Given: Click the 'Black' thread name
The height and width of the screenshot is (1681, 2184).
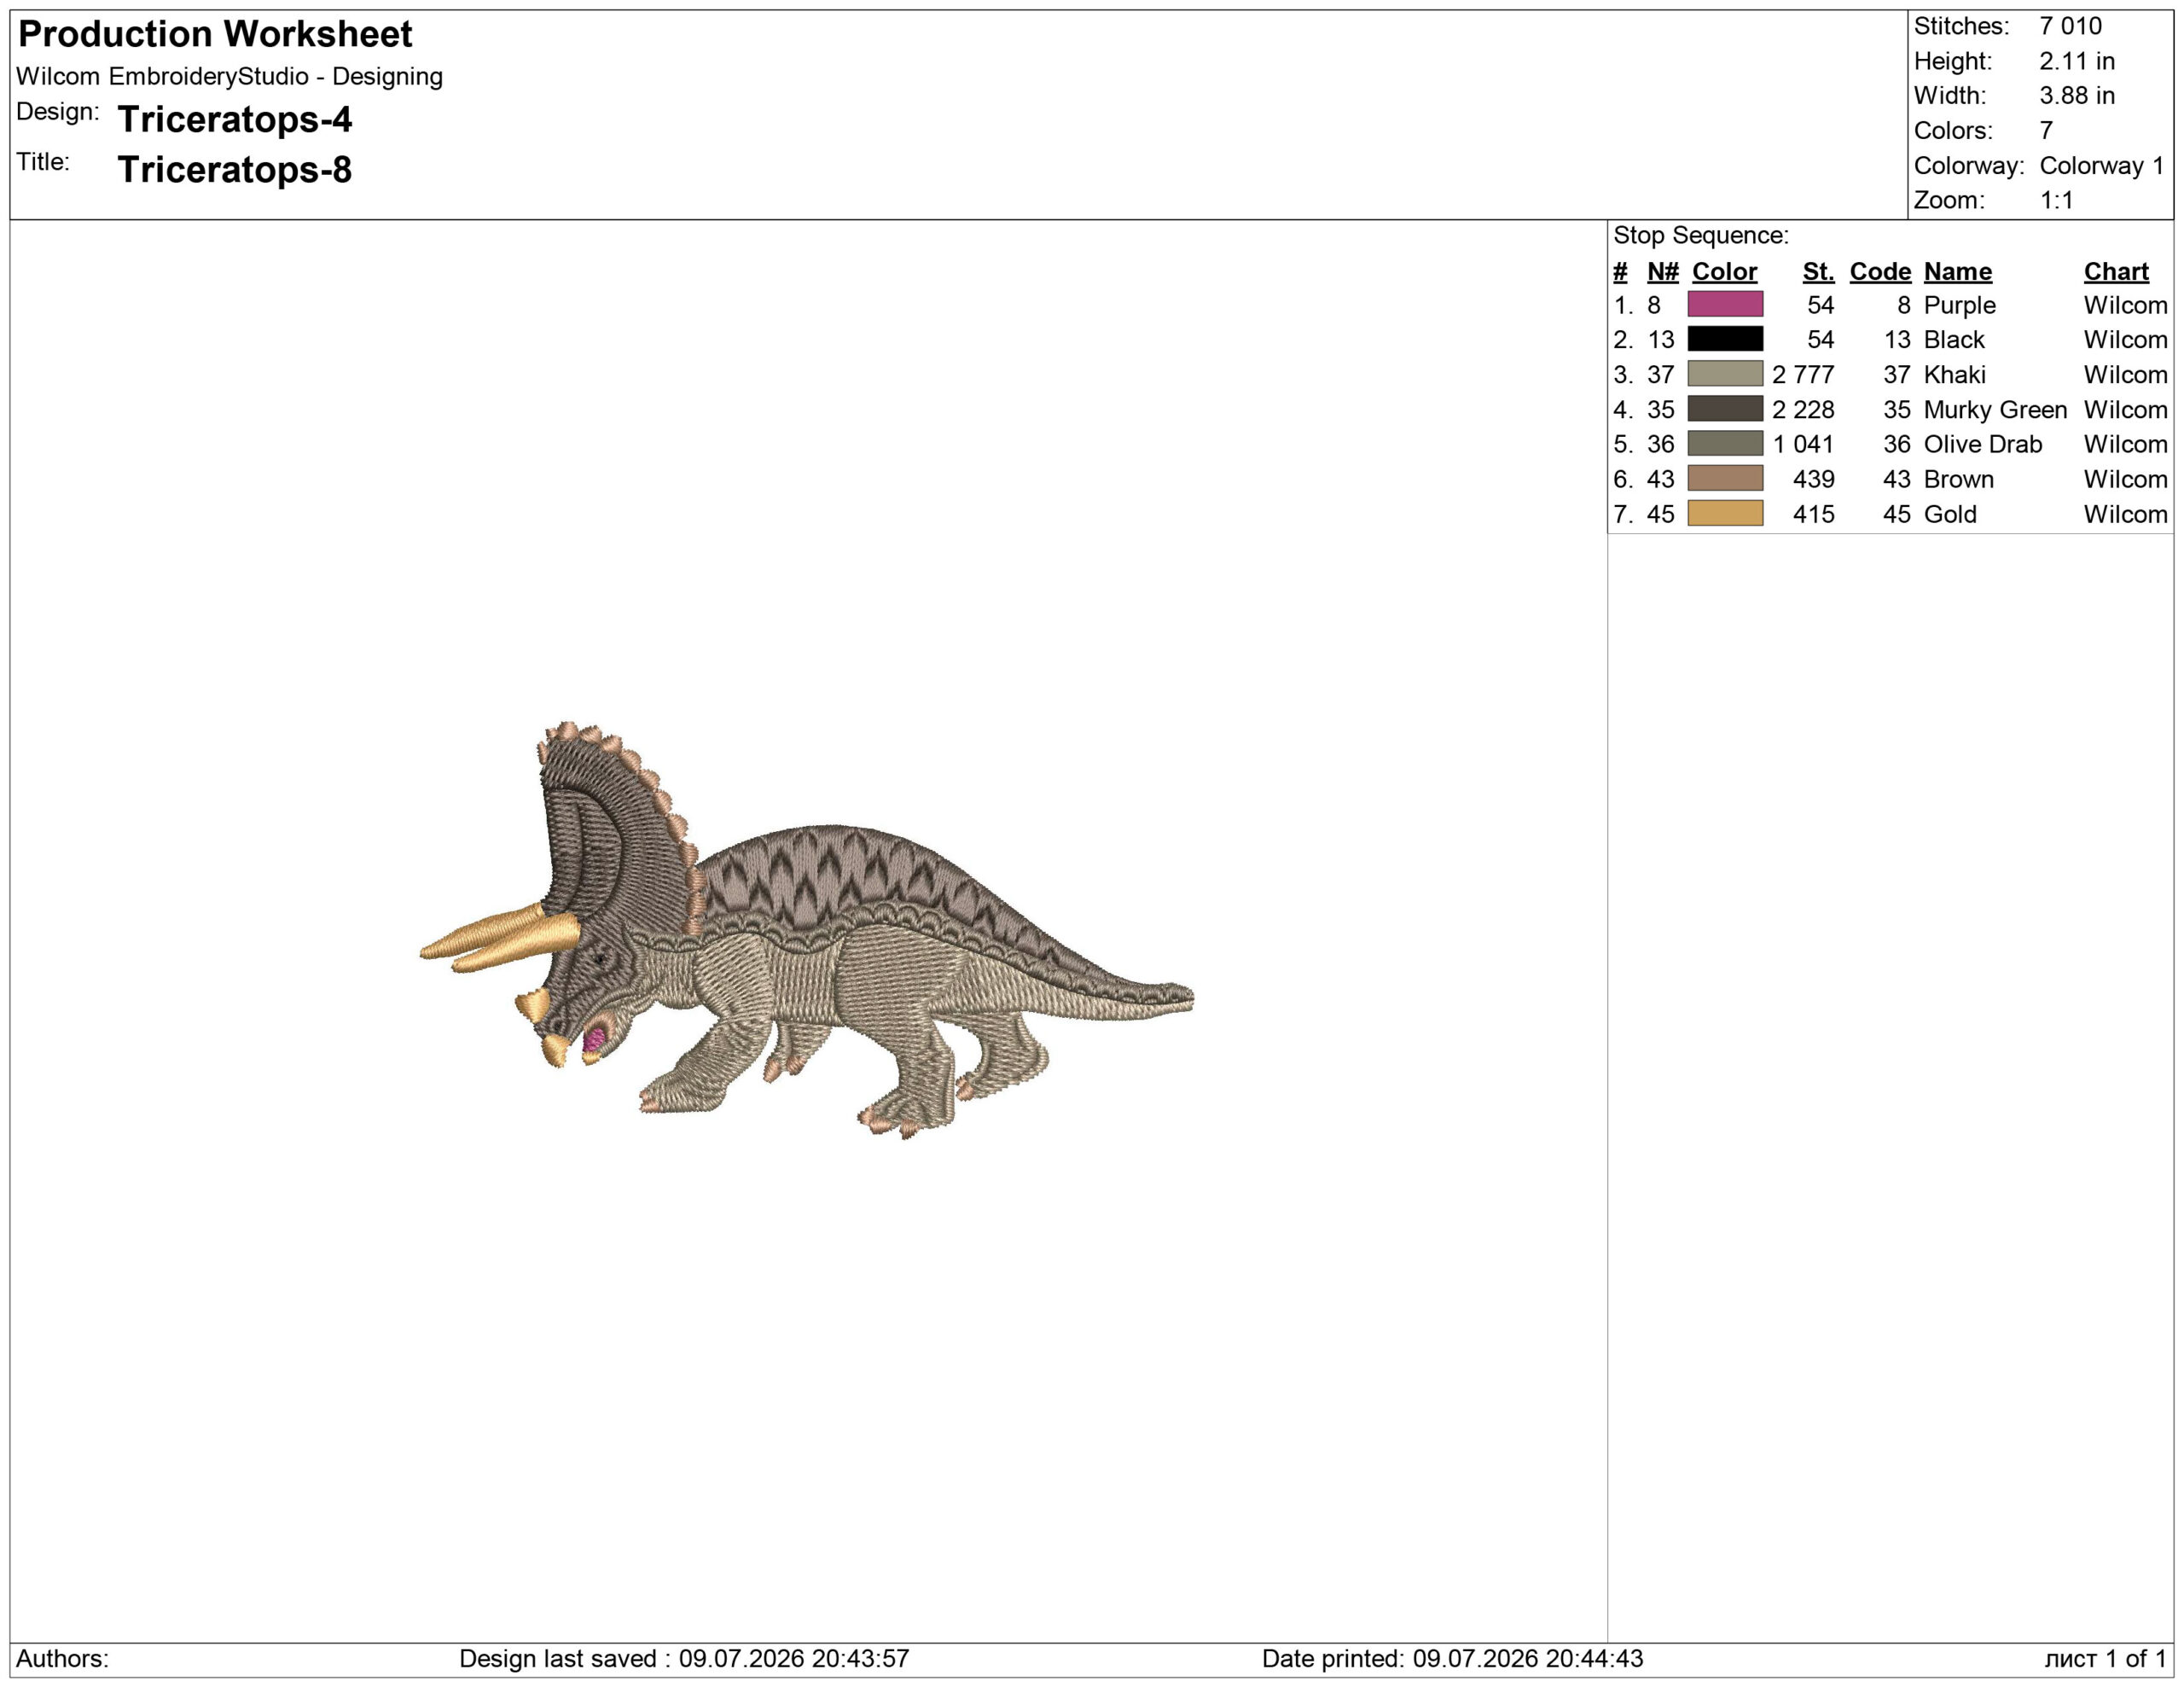Looking at the screenshot, I should pos(1954,339).
